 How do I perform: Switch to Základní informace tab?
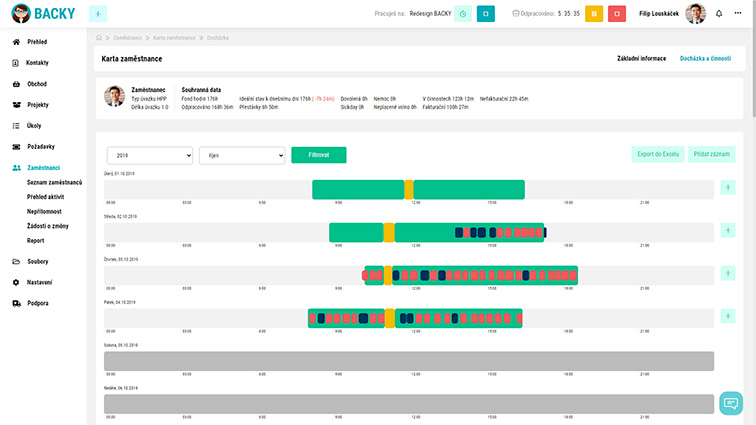[x=641, y=59]
